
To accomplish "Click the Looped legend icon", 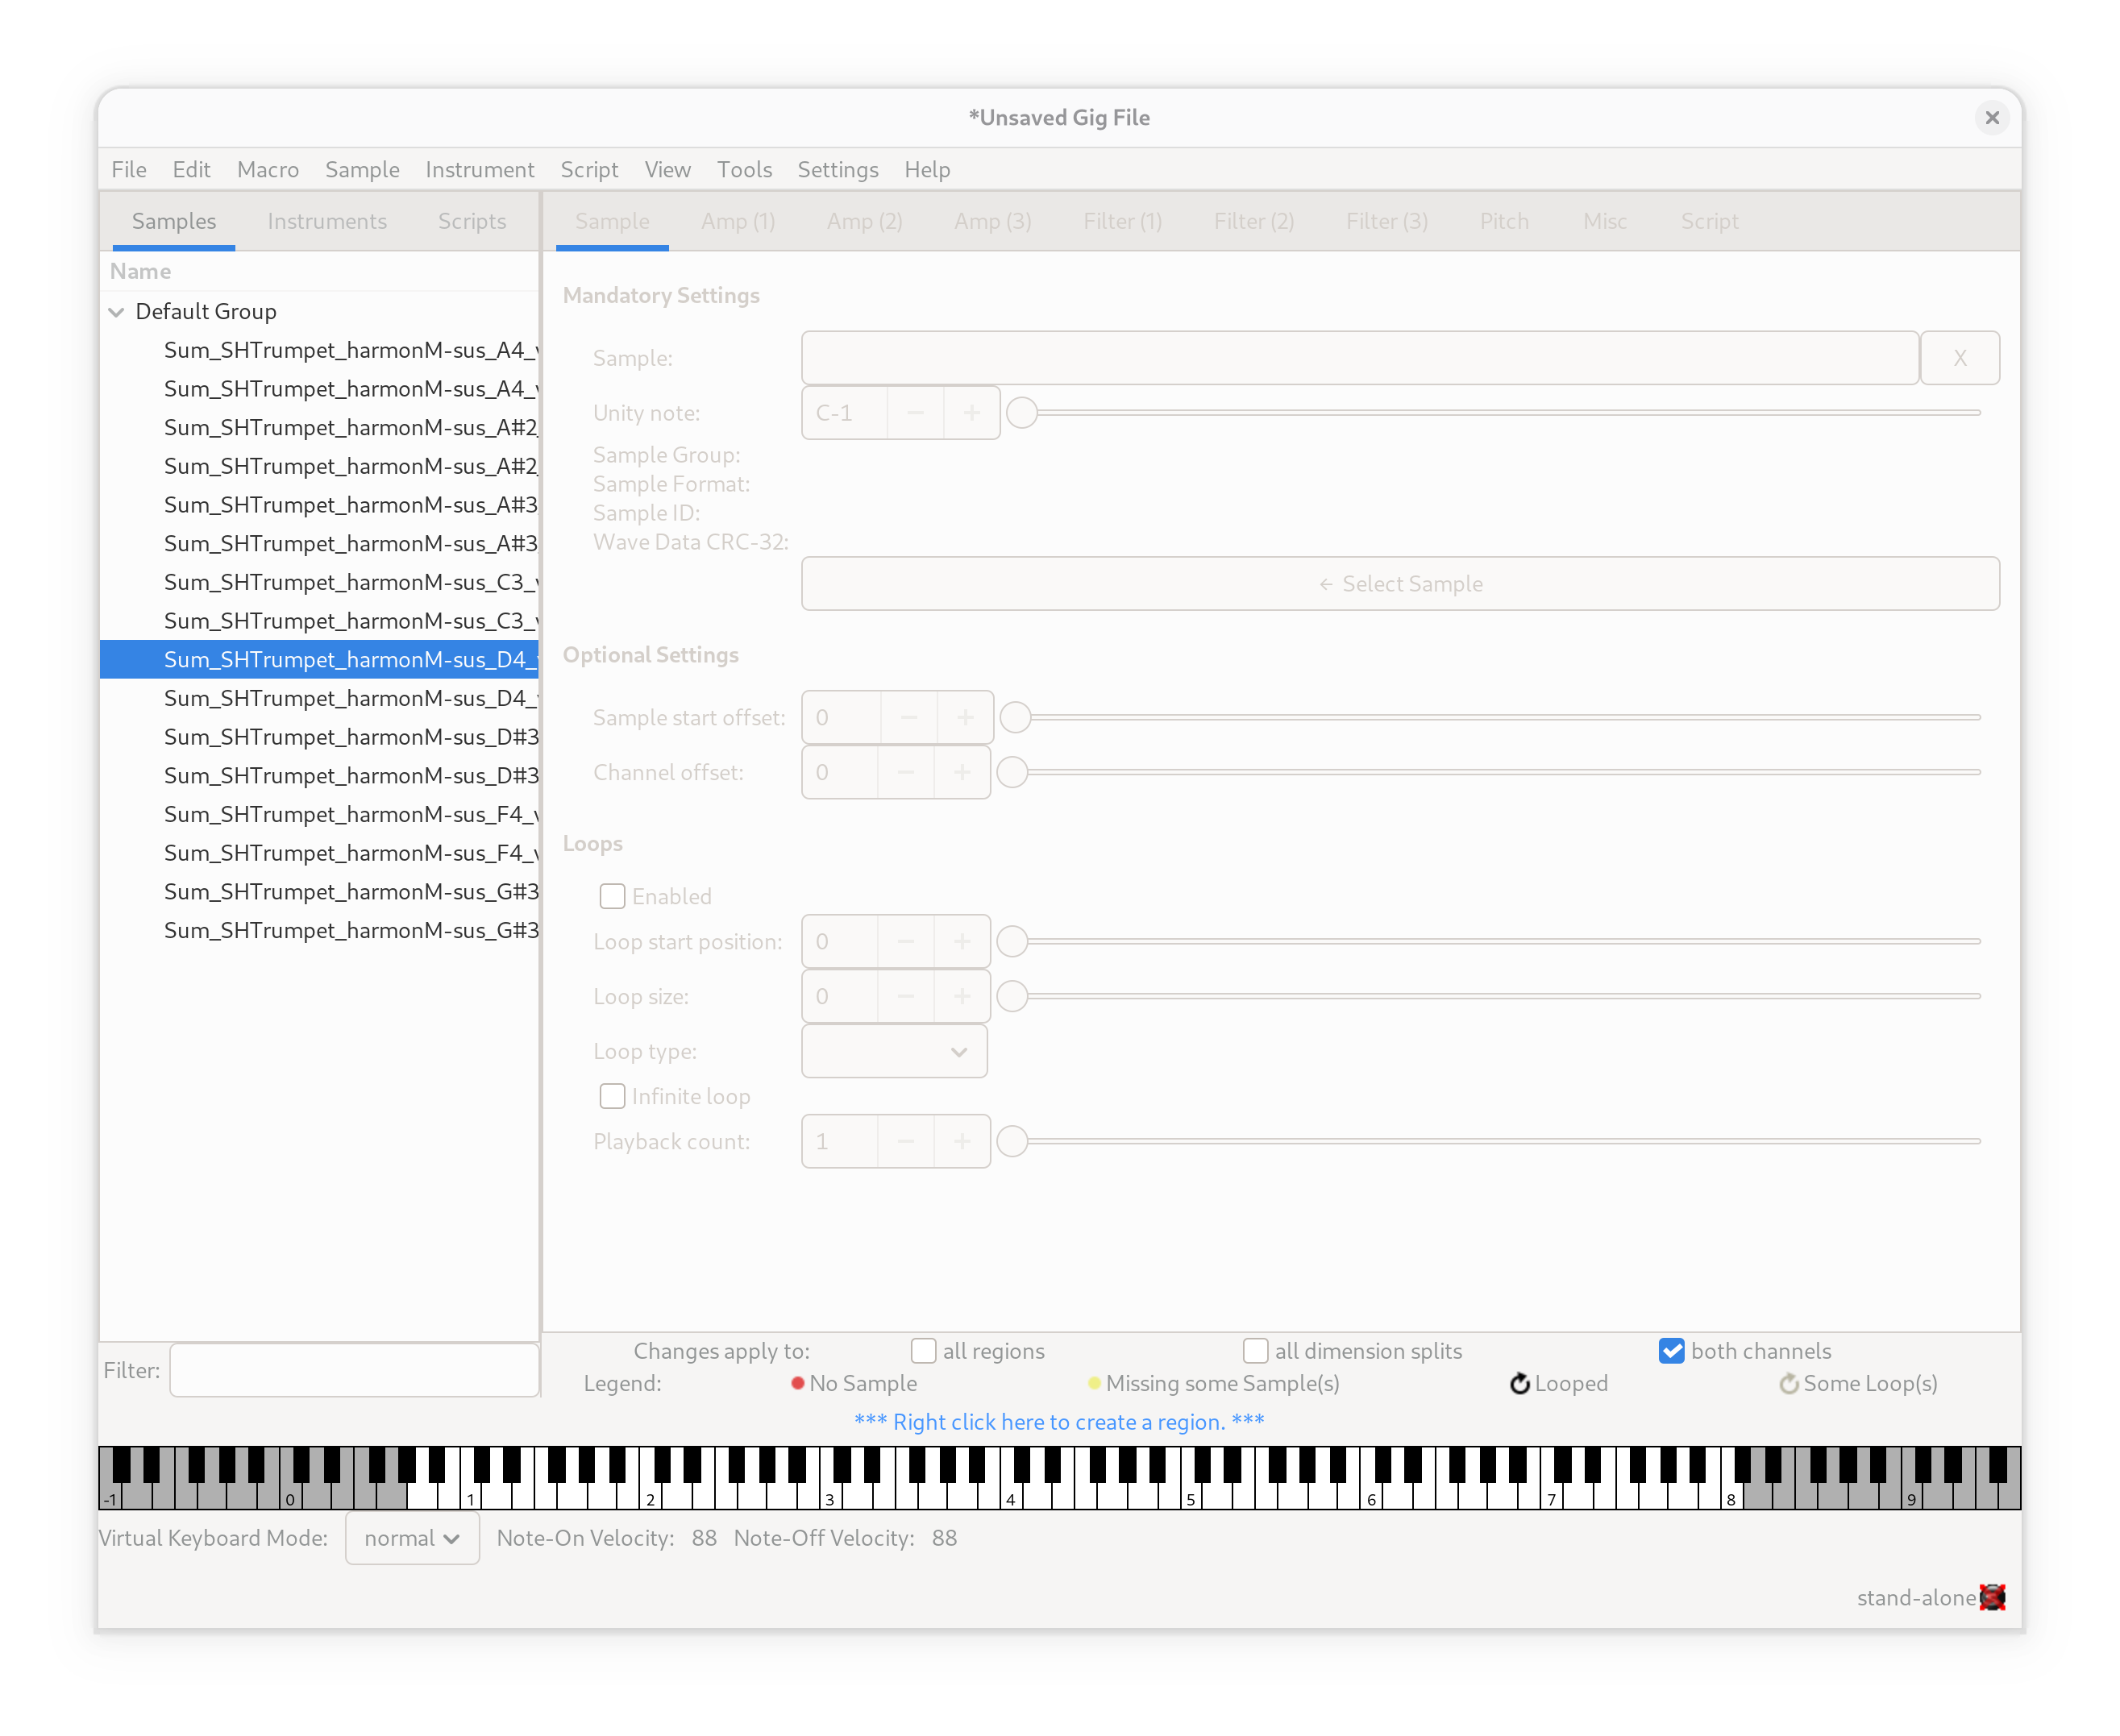I will point(1519,1383).
